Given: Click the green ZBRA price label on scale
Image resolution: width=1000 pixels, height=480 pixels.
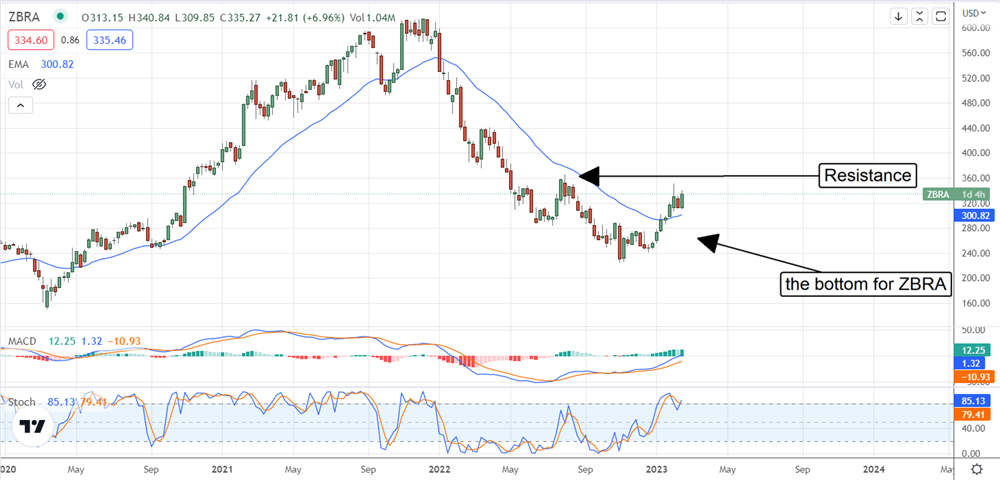Looking at the screenshot, I should (955, 194).
